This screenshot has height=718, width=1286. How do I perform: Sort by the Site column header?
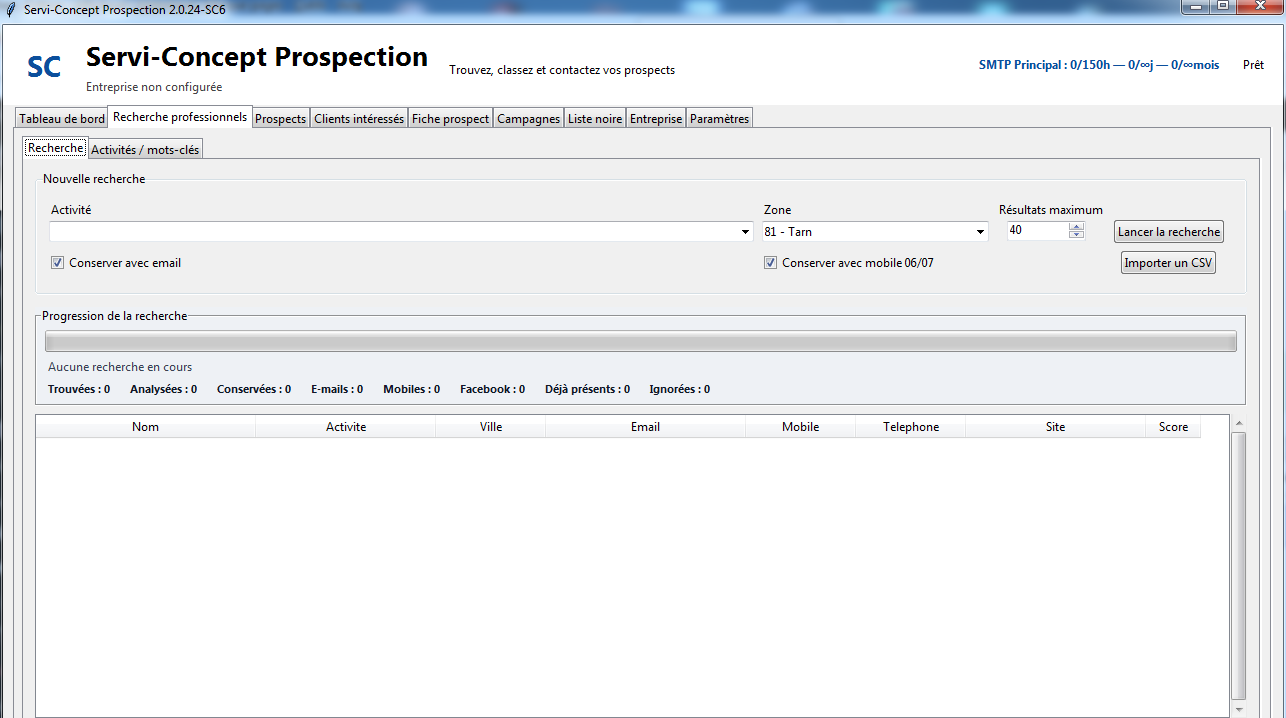pos(1056,427)
